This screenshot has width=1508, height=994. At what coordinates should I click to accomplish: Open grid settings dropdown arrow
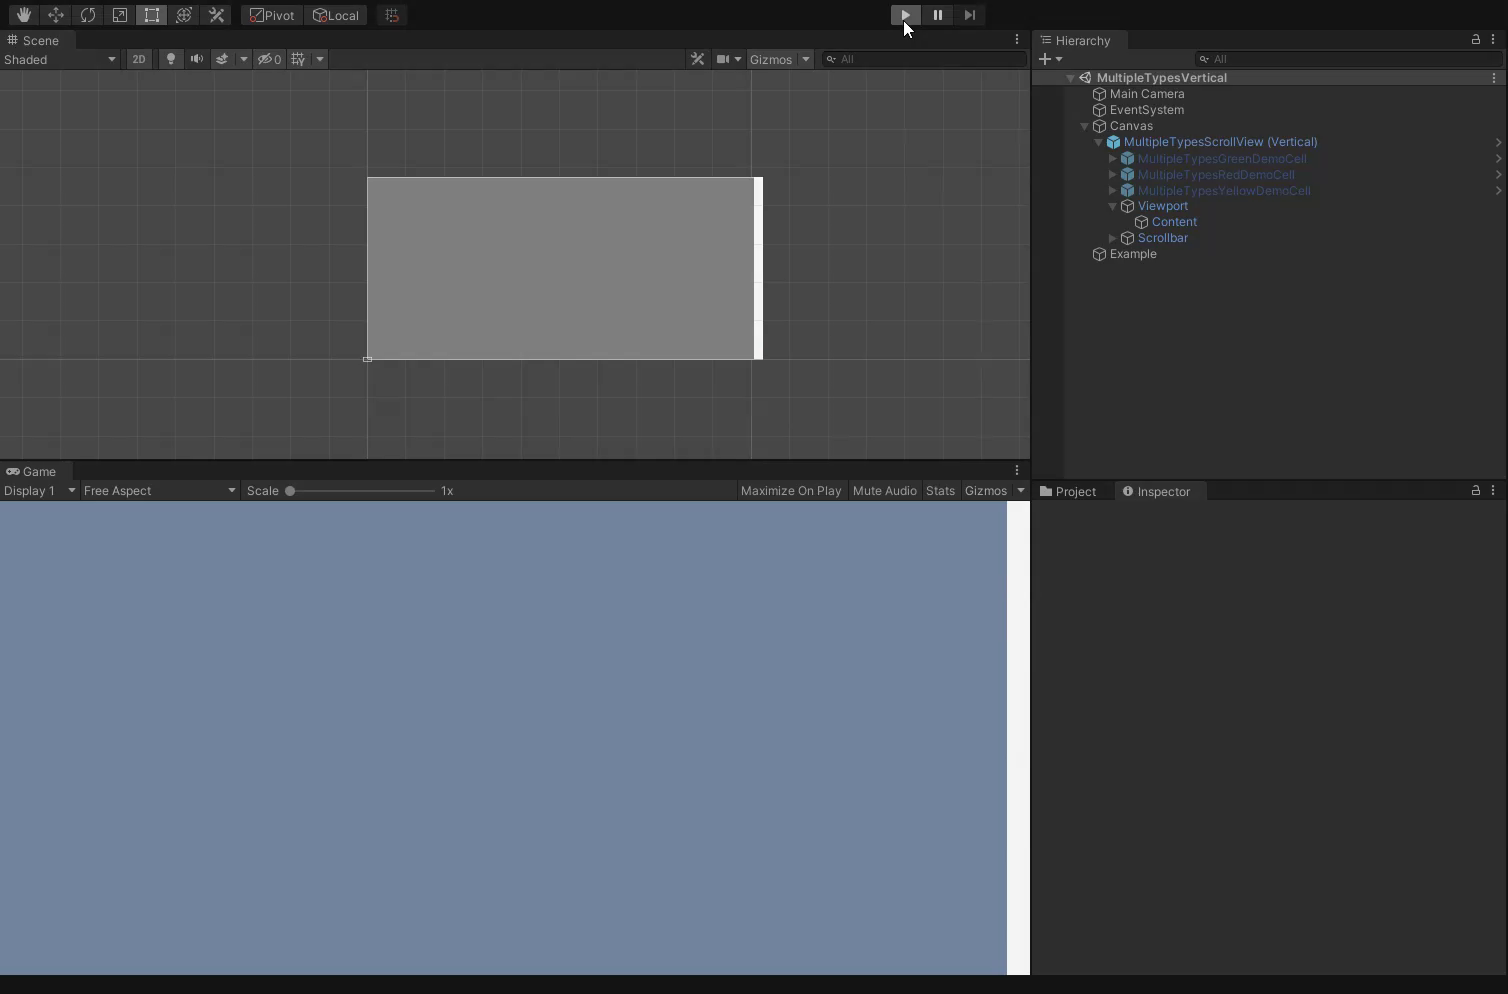(x=320, y=59)
